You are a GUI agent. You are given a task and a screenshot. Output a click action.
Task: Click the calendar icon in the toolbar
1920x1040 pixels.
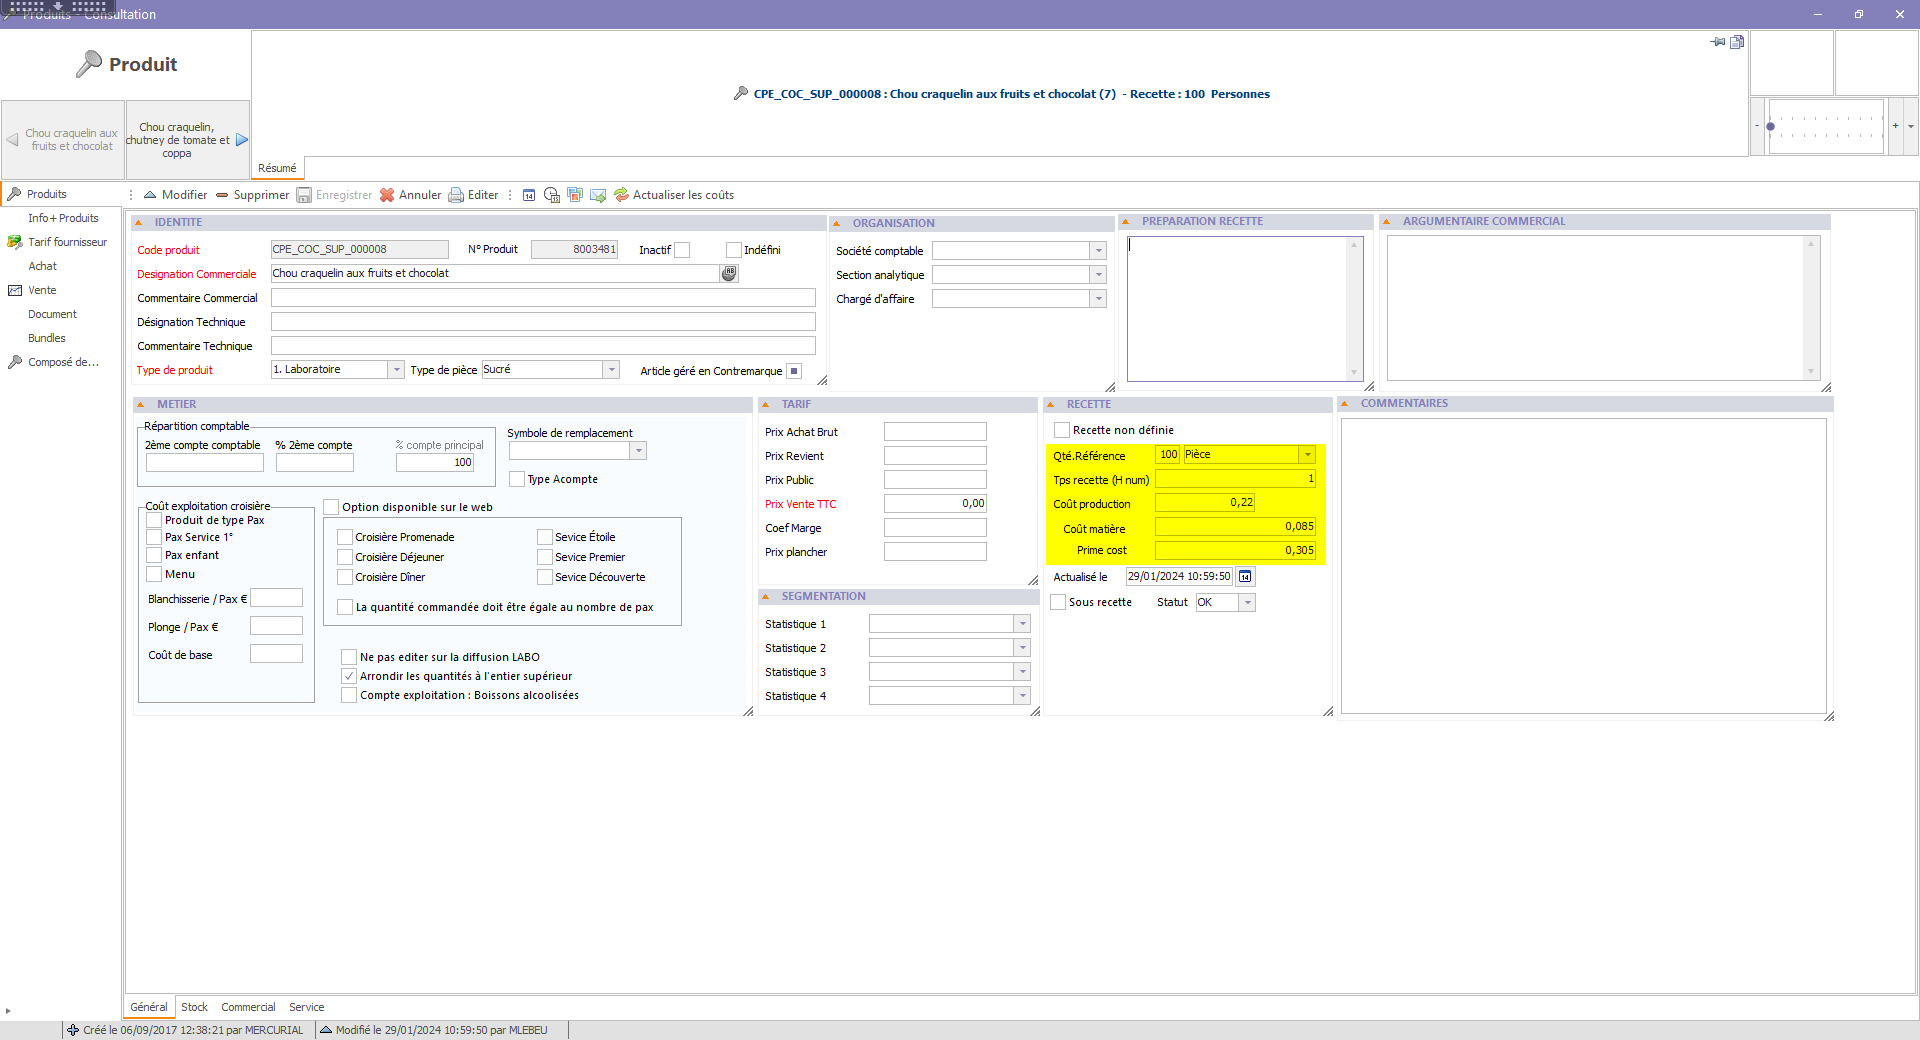529,195
